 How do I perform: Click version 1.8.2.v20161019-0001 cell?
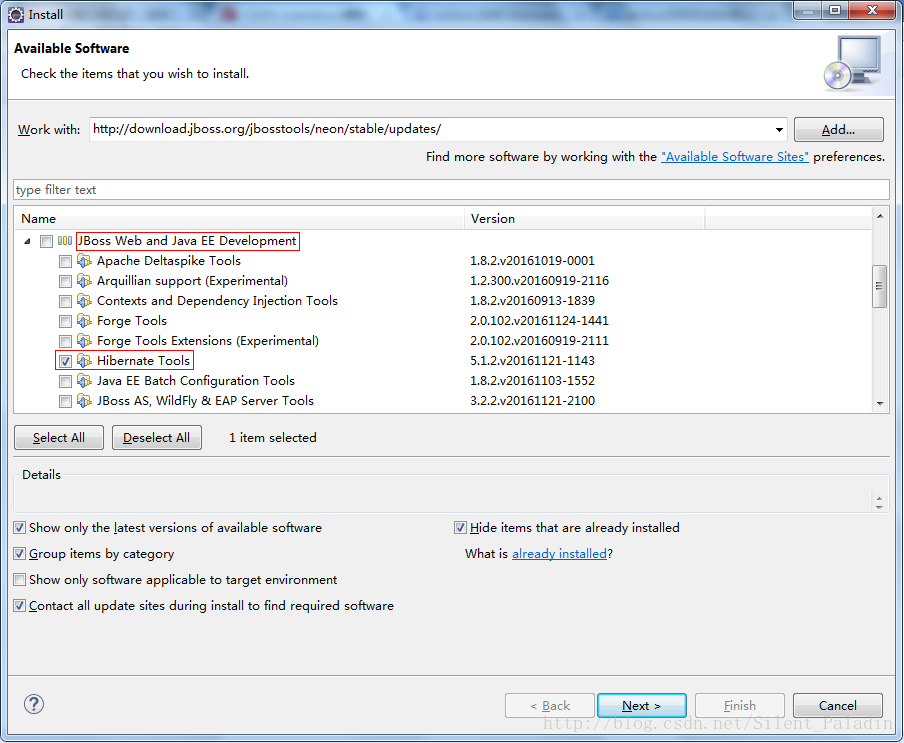(532, 261)
